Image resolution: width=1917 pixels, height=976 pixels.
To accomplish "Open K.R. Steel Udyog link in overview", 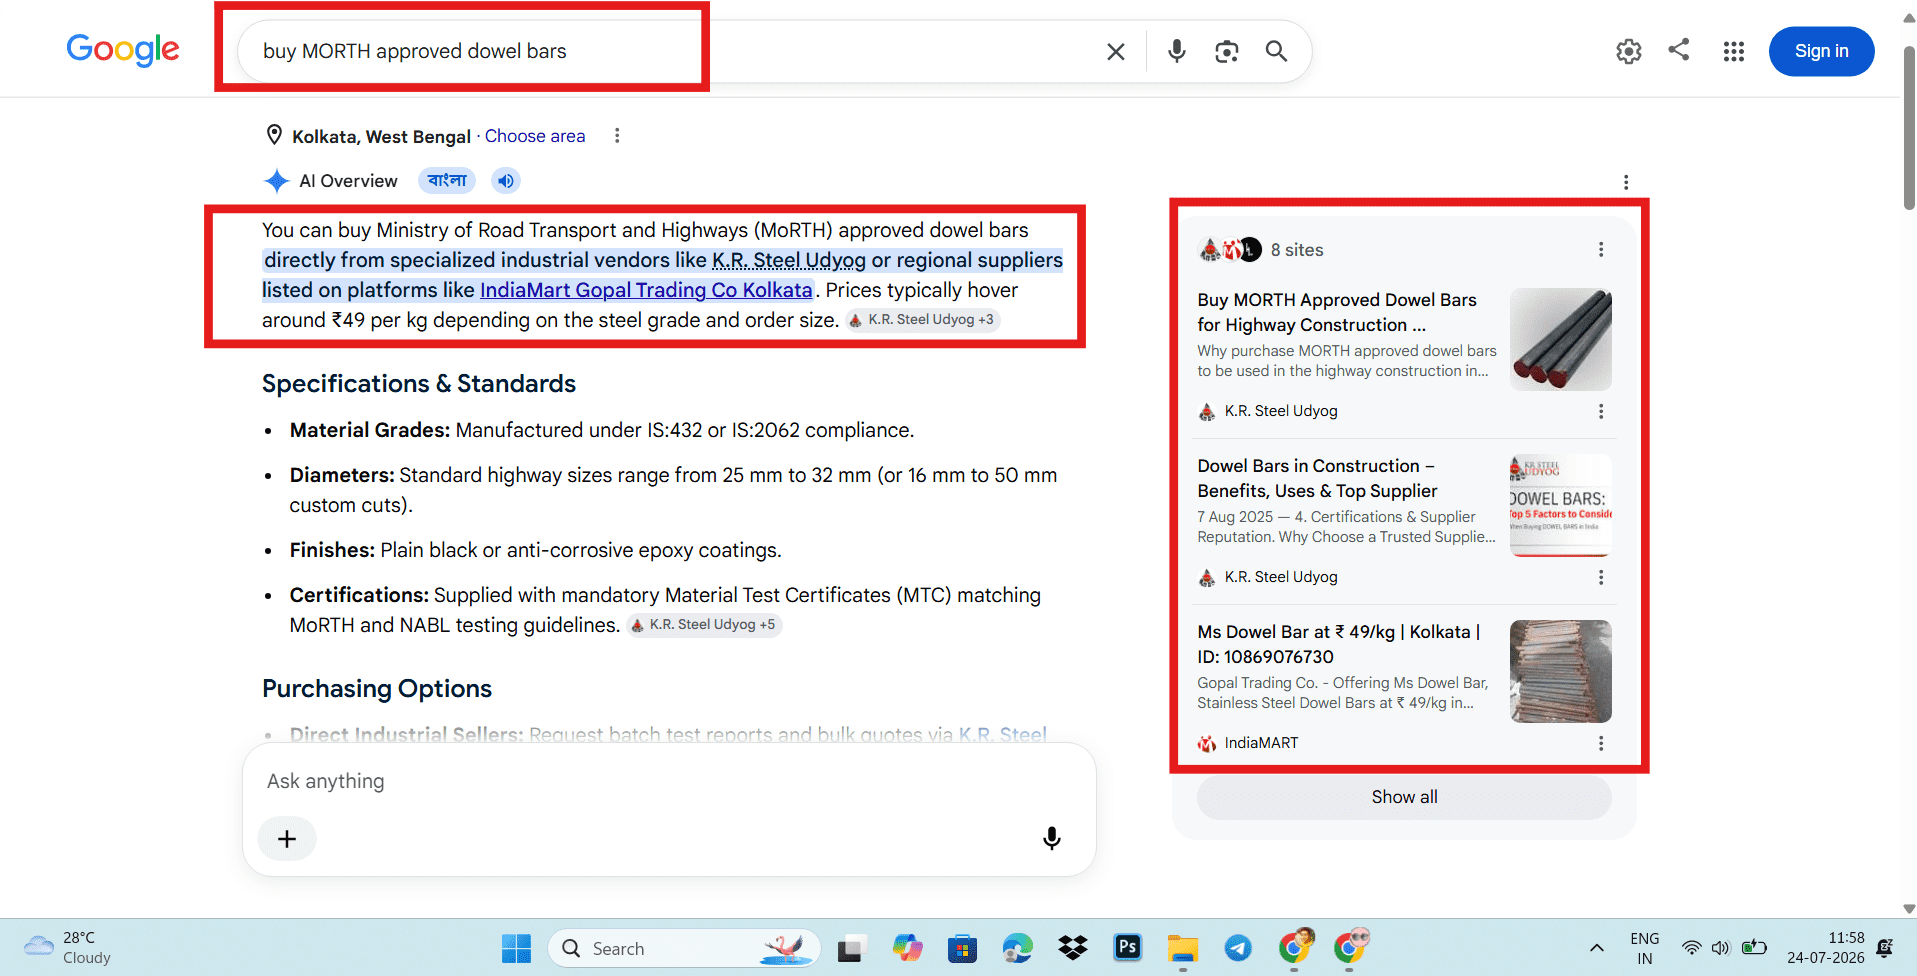I will click(788, 260).
